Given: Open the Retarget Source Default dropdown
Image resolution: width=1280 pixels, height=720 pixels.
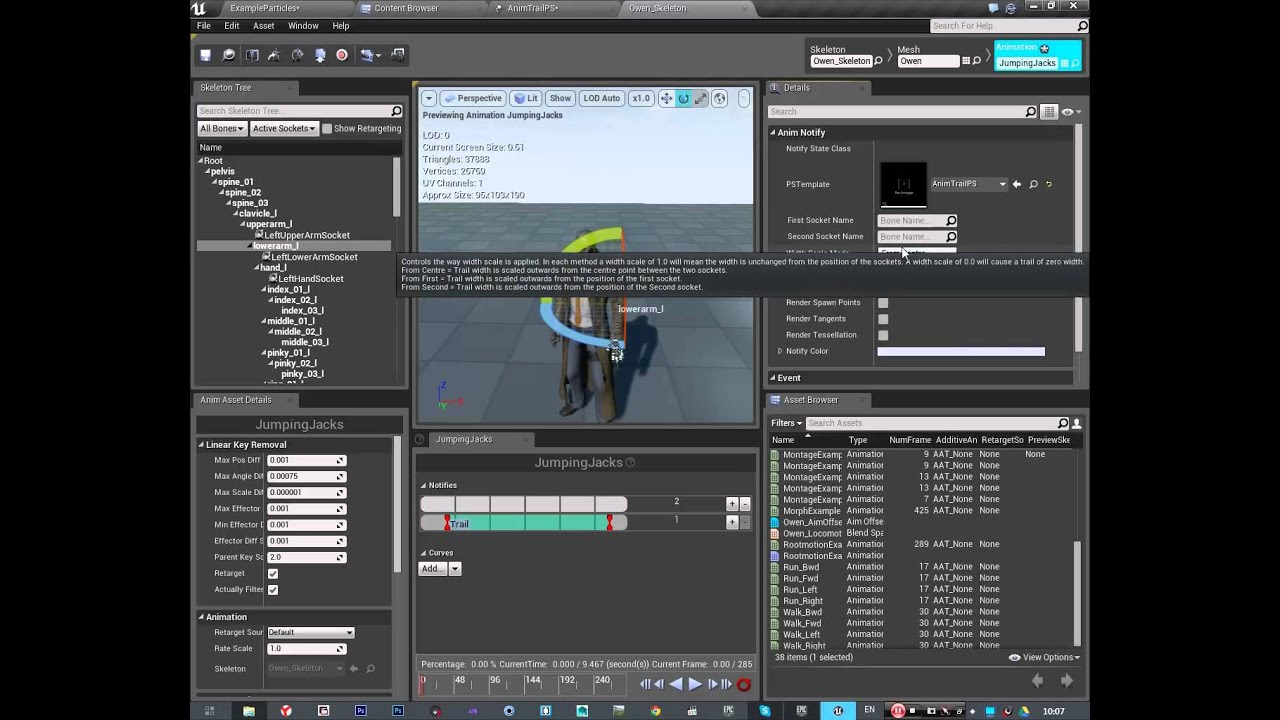Looking at the screenshot, I should 310,632.
